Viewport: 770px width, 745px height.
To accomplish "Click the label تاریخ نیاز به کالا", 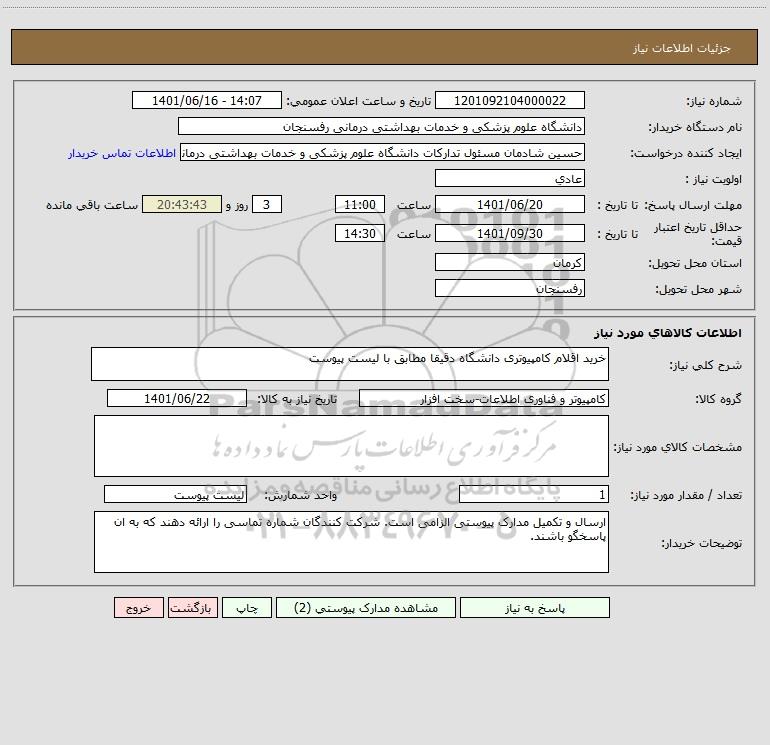I will click(x=298, y=399).
